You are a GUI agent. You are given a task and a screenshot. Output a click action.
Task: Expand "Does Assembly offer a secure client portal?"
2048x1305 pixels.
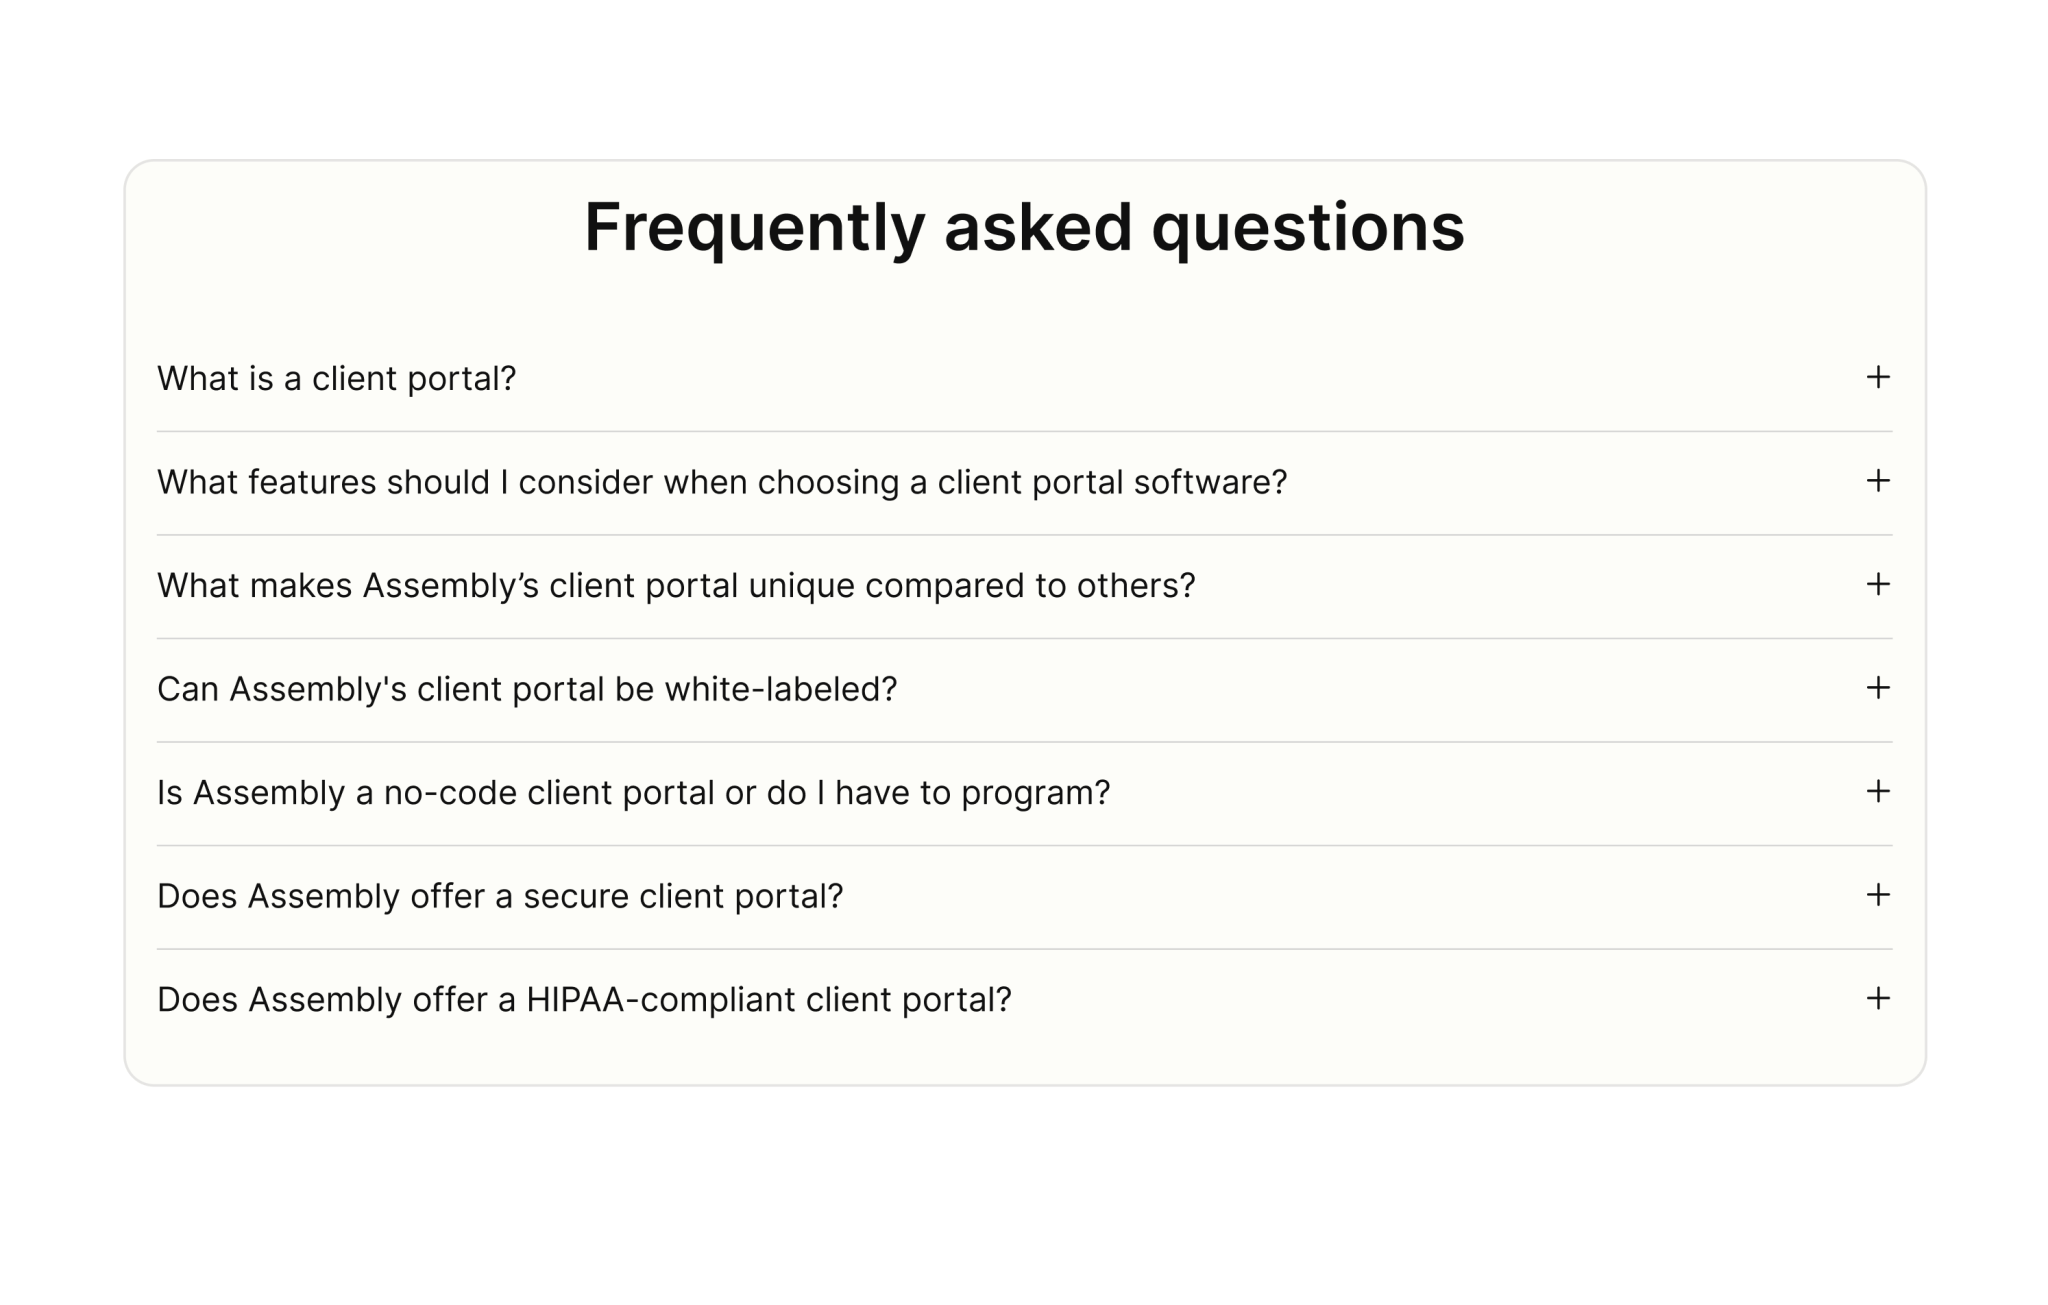(1878, 896)
